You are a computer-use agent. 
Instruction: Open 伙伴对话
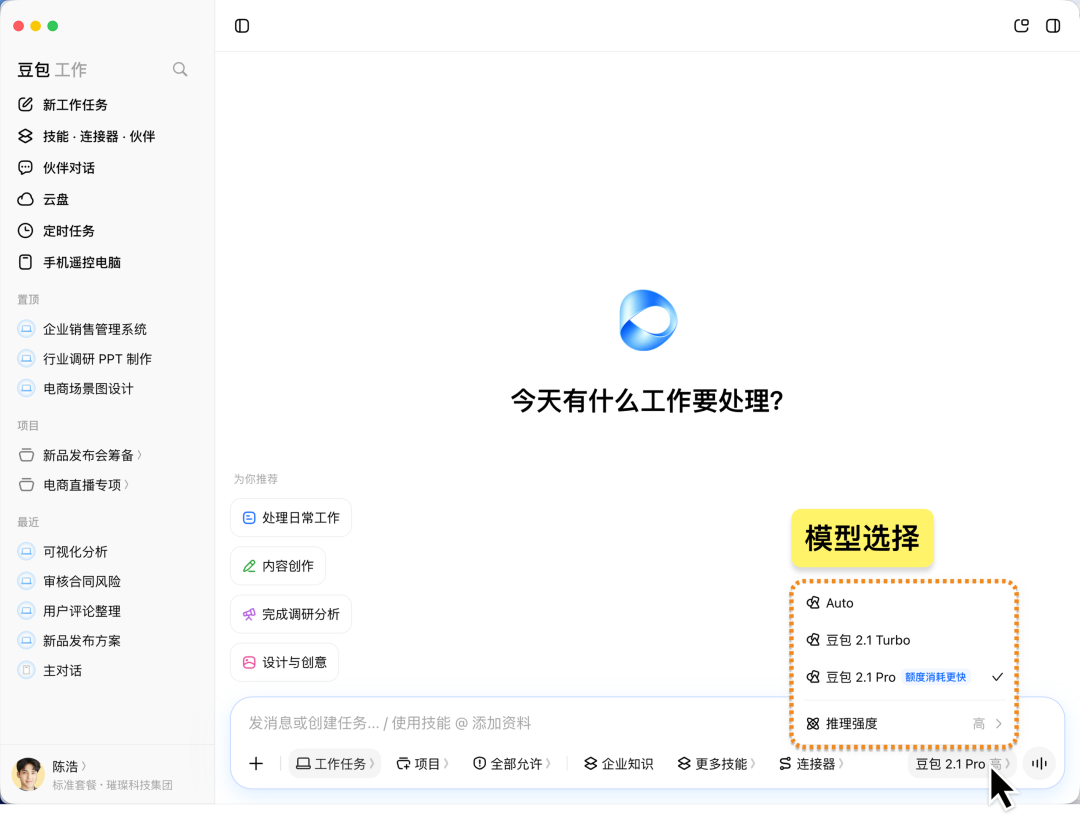[x=56, y=168]
